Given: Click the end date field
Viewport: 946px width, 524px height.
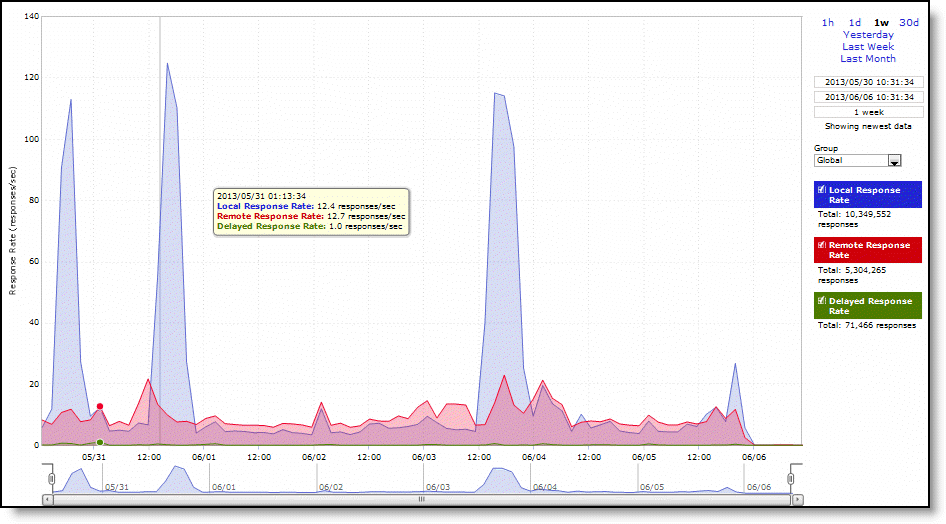Looking at the screenshot, I should tap(867, 97).
